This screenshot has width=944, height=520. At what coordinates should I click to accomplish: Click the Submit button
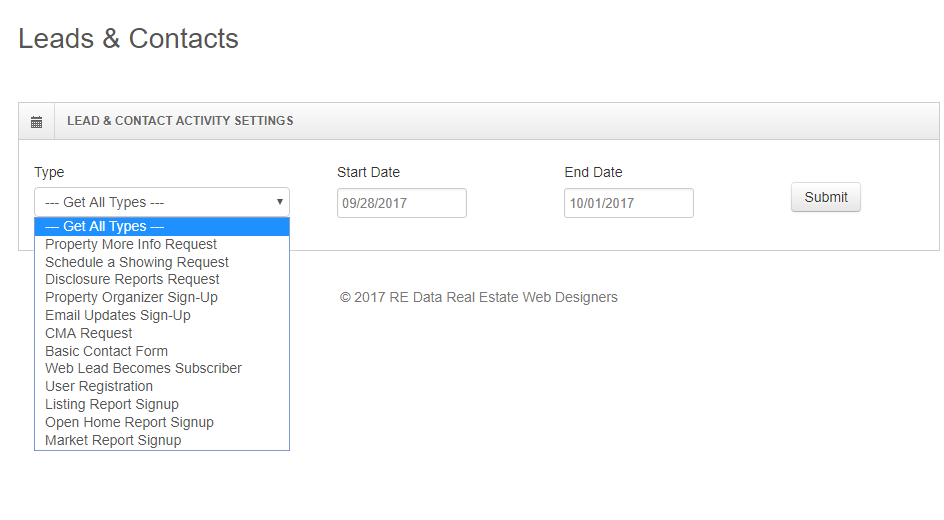point(826,197)
